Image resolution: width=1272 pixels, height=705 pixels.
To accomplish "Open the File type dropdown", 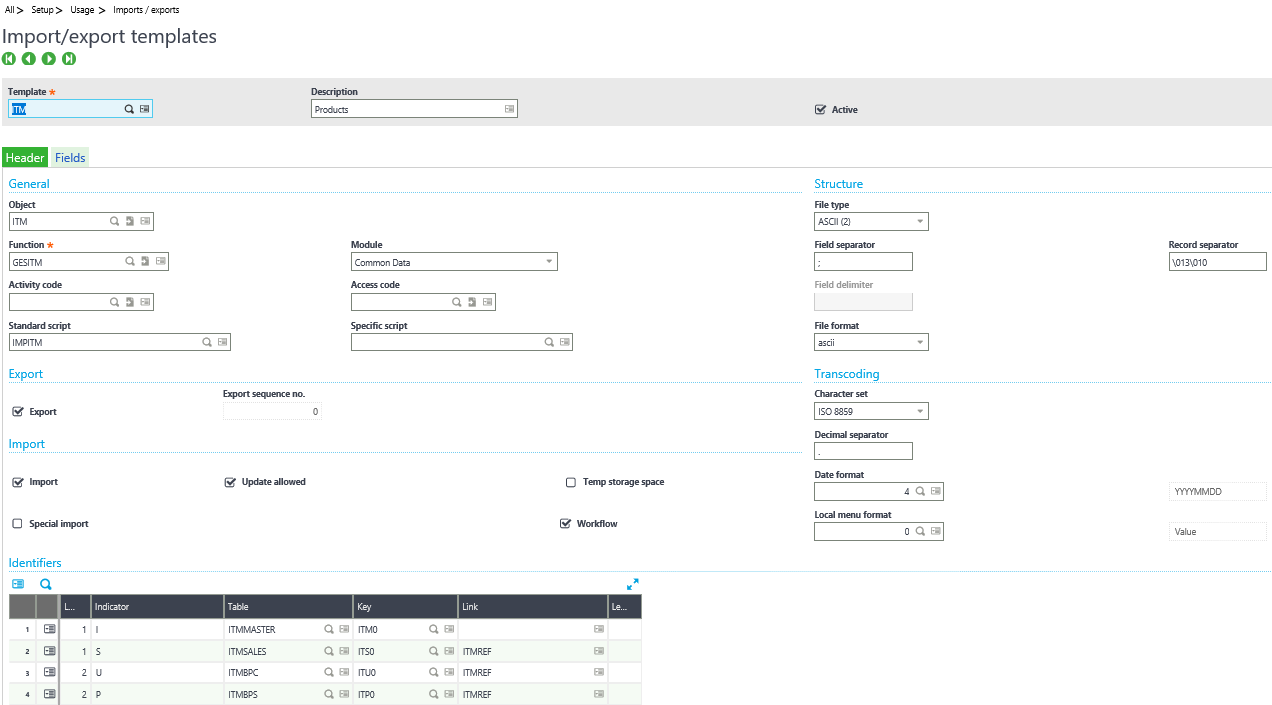I will tap(871, 222).
